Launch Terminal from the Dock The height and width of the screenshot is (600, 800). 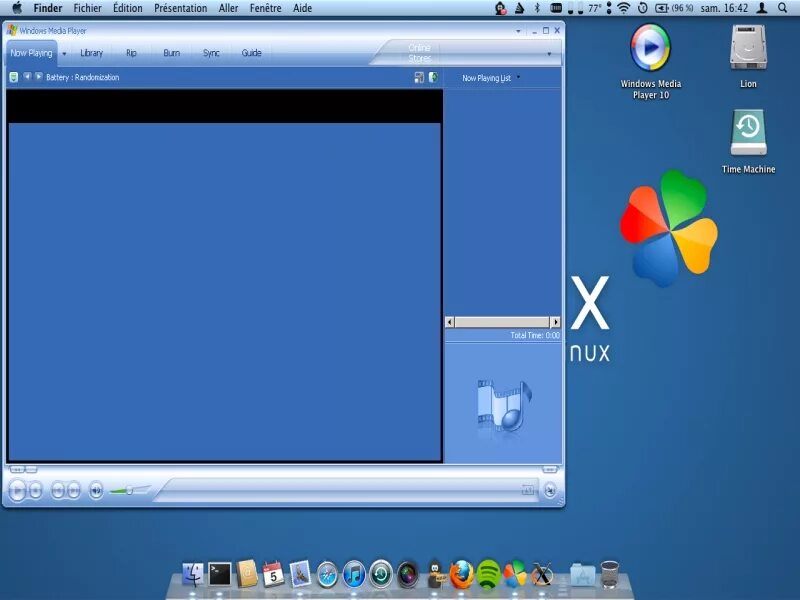click(x=220, y=574)
